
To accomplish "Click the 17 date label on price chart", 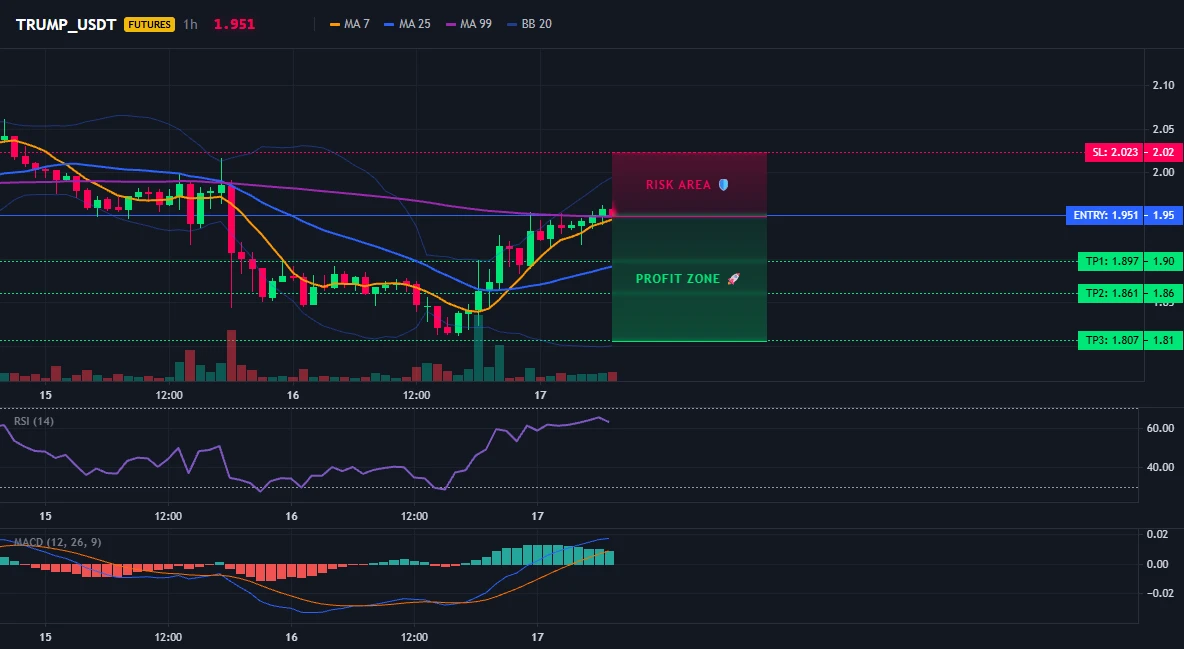I will click(540, 395).
